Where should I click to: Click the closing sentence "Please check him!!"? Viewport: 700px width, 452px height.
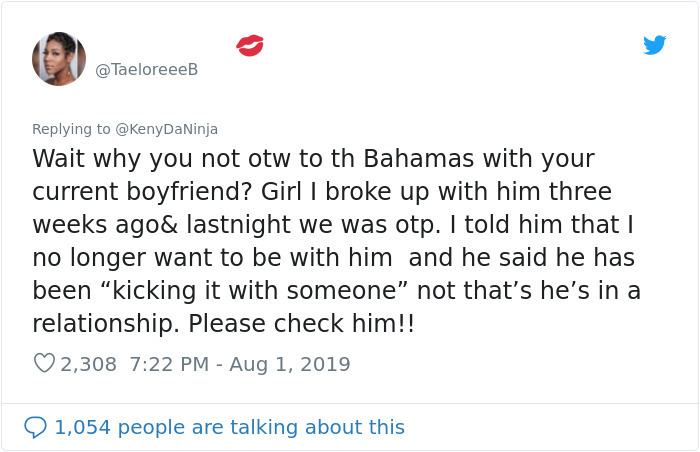click(301, 323)
